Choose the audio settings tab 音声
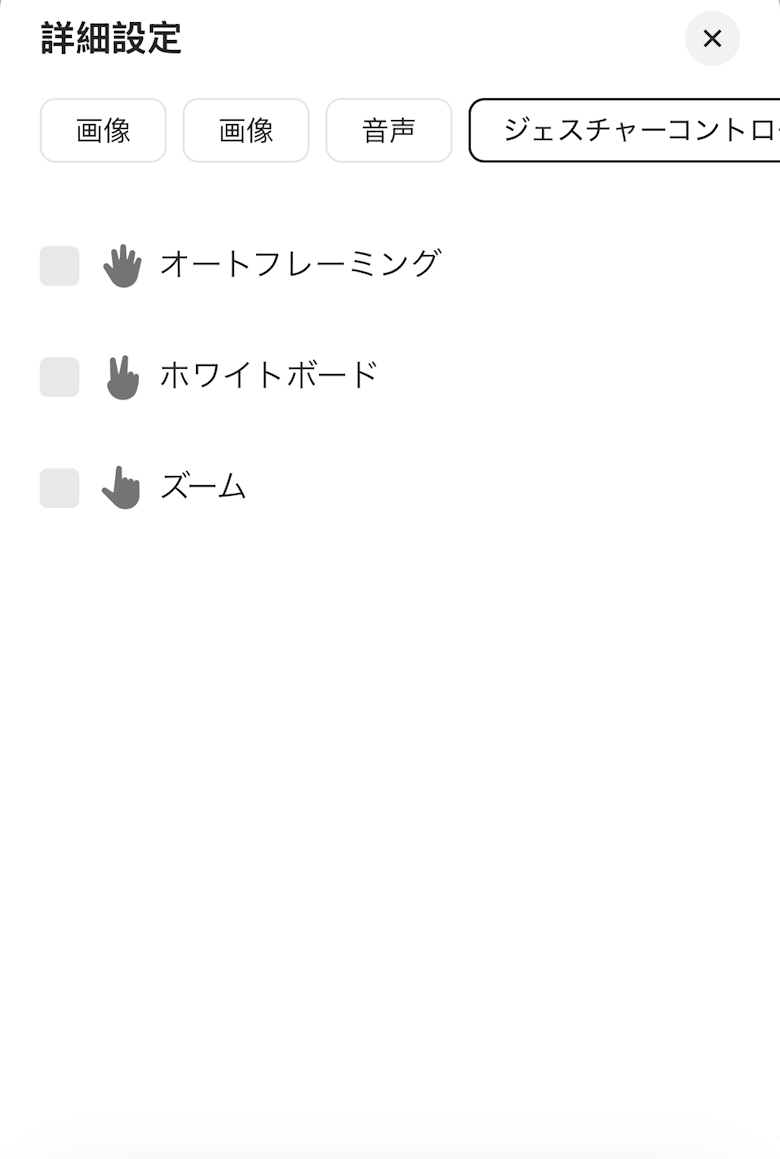780x1159 pixels. (389, 130)
